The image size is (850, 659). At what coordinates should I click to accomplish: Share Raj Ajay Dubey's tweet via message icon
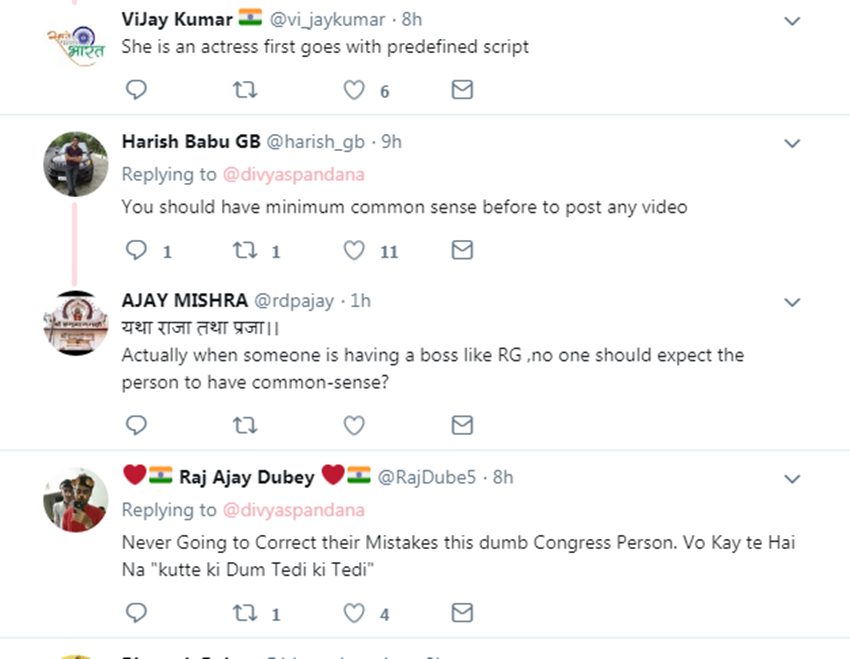pos(462,612)
